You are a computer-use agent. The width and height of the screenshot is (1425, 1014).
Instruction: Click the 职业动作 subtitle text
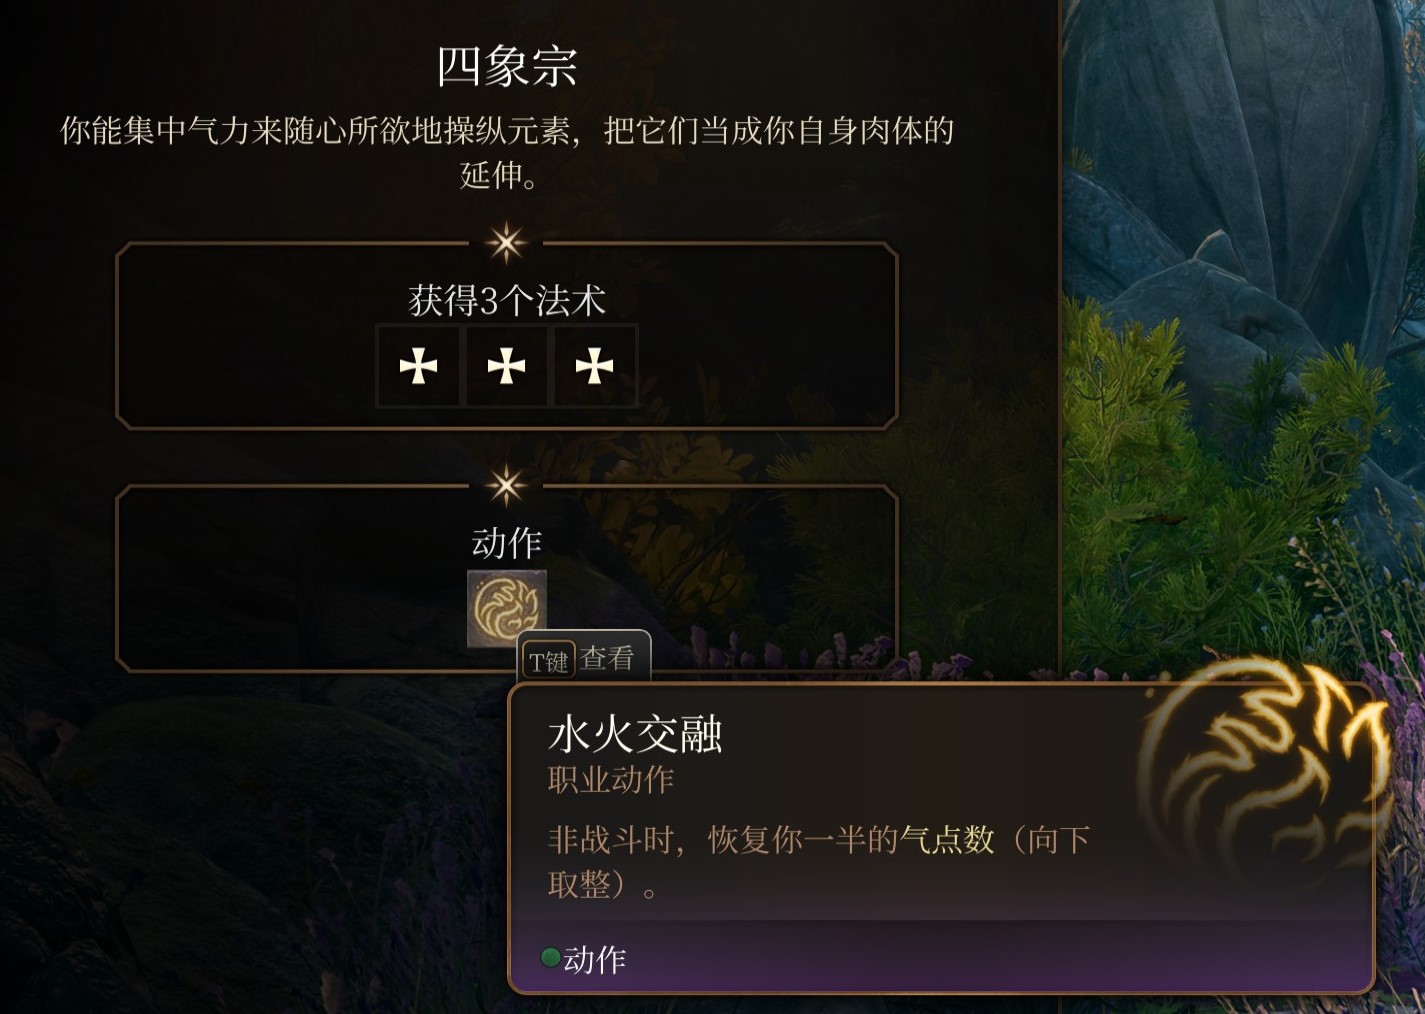[x=611, y=780]
